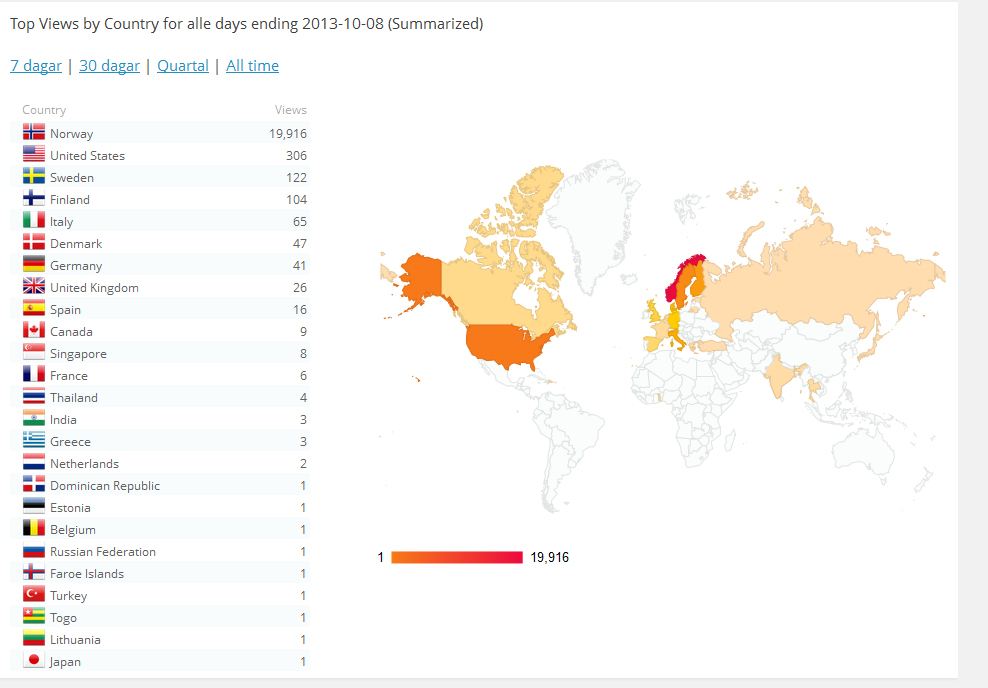Click Finland row in country table
The height and width of the screenshot is (688, 988).
pos(160,199)
